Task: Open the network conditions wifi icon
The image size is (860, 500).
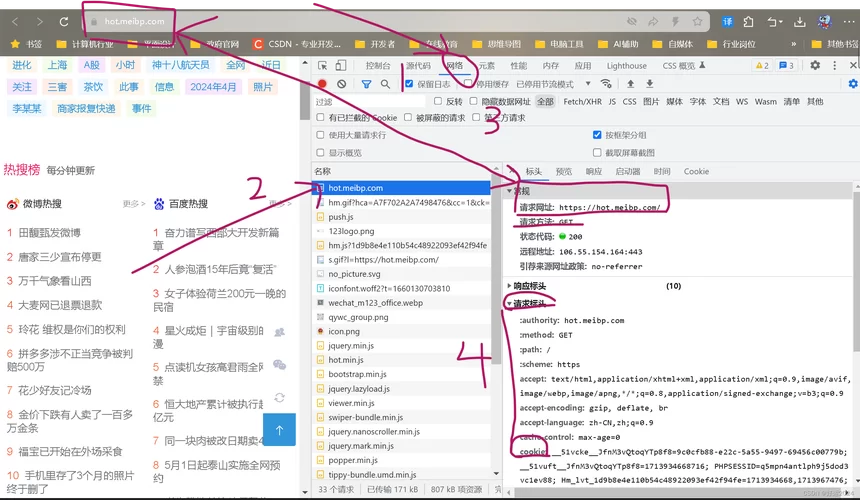Action: pyautogui.click(x=606, y=84)
